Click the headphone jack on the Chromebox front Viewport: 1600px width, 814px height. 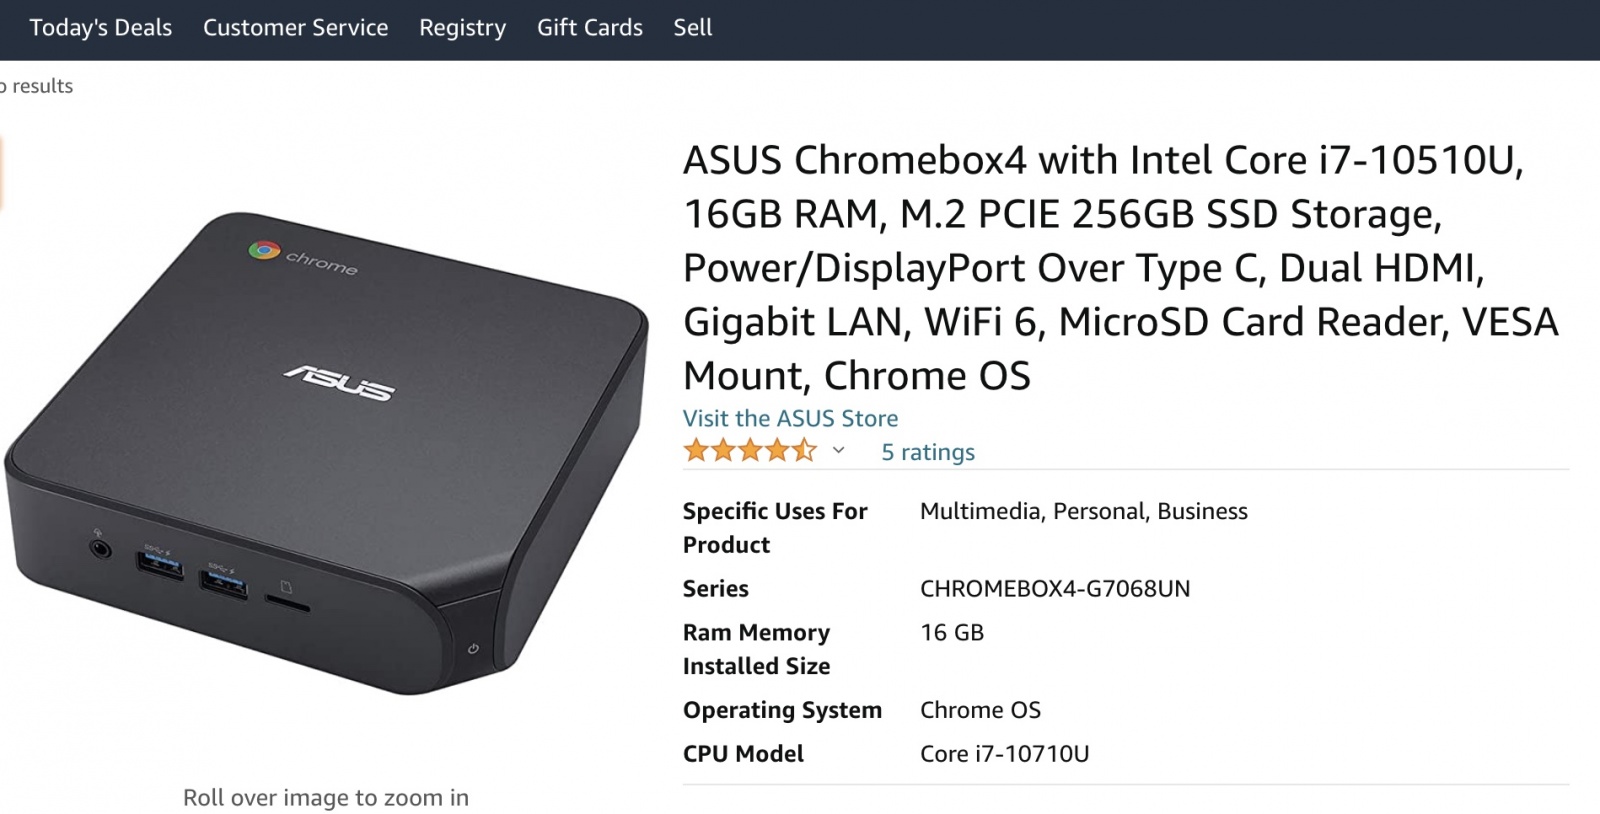[x=100, y=549]
